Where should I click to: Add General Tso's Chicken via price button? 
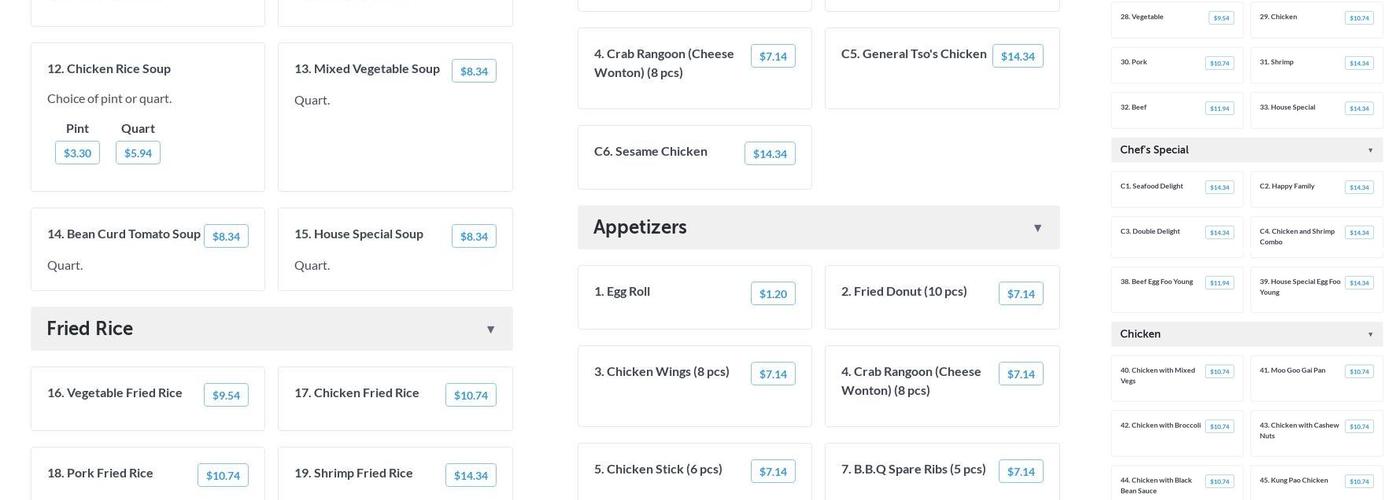1018,56
